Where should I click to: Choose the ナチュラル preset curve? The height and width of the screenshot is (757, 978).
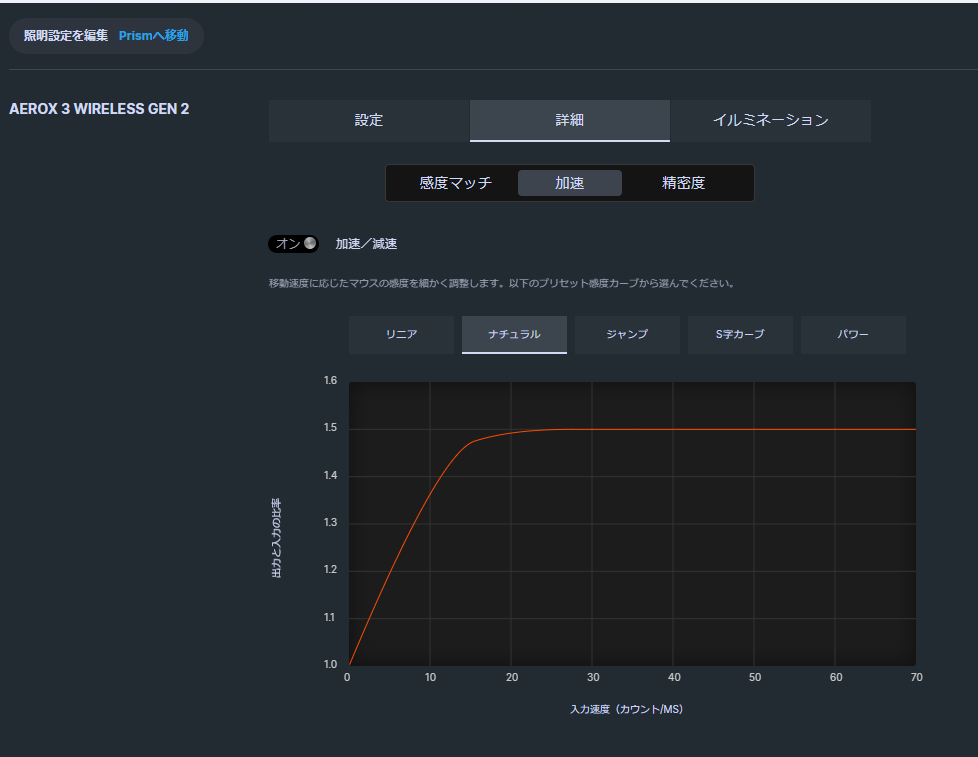[x=514, y=335]
